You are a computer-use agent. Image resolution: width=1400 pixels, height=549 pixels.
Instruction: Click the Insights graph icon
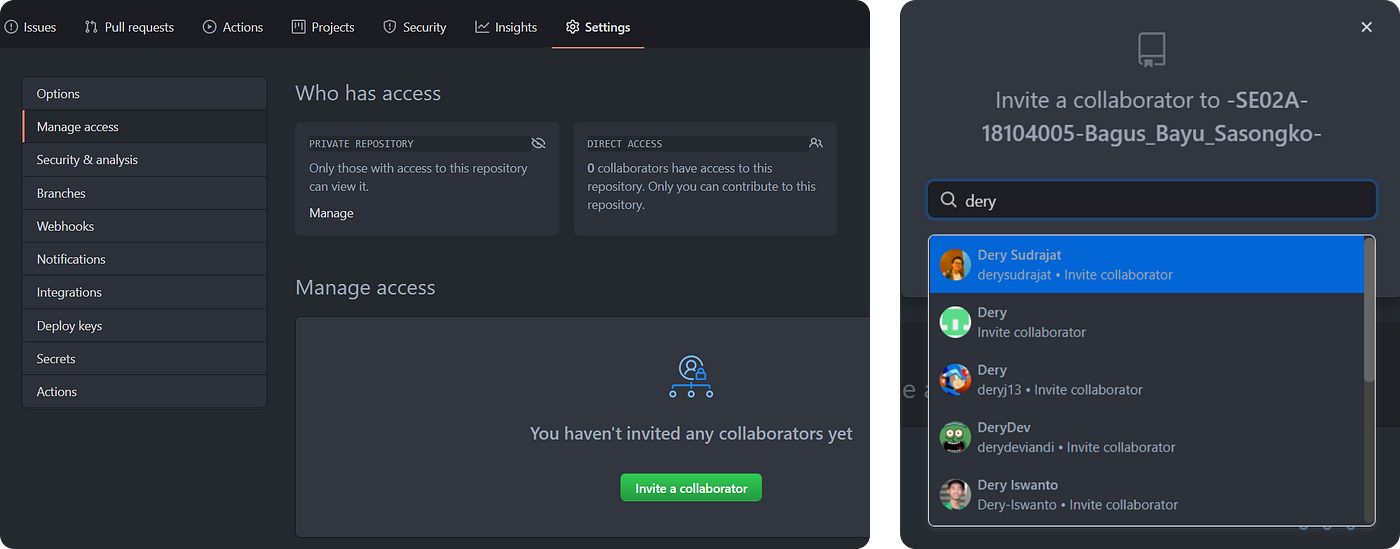482,27
